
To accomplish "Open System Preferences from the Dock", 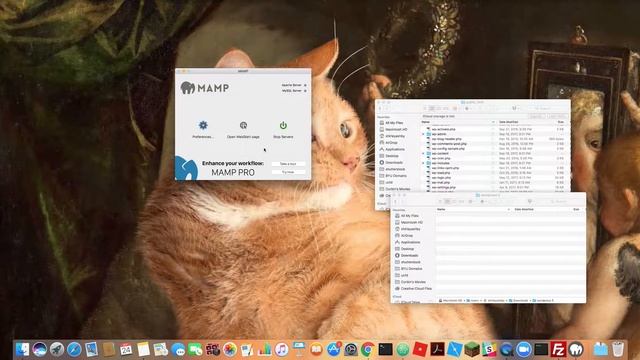I will pos(351,349).
